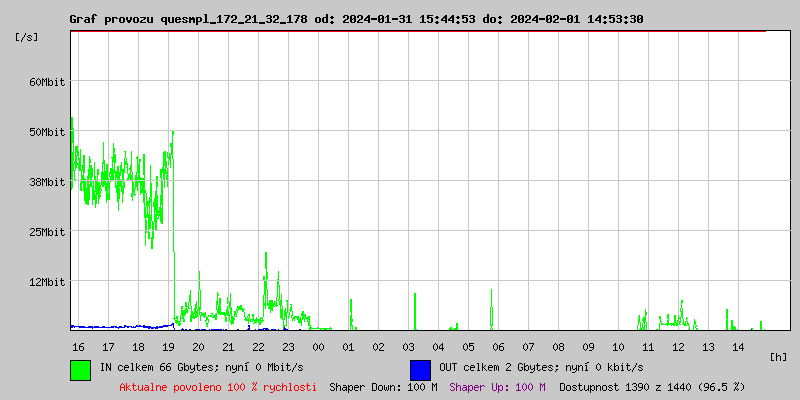Click the hour 12 x-axis label
Viewport: 800px width, 400px height.
pos(678,346)
